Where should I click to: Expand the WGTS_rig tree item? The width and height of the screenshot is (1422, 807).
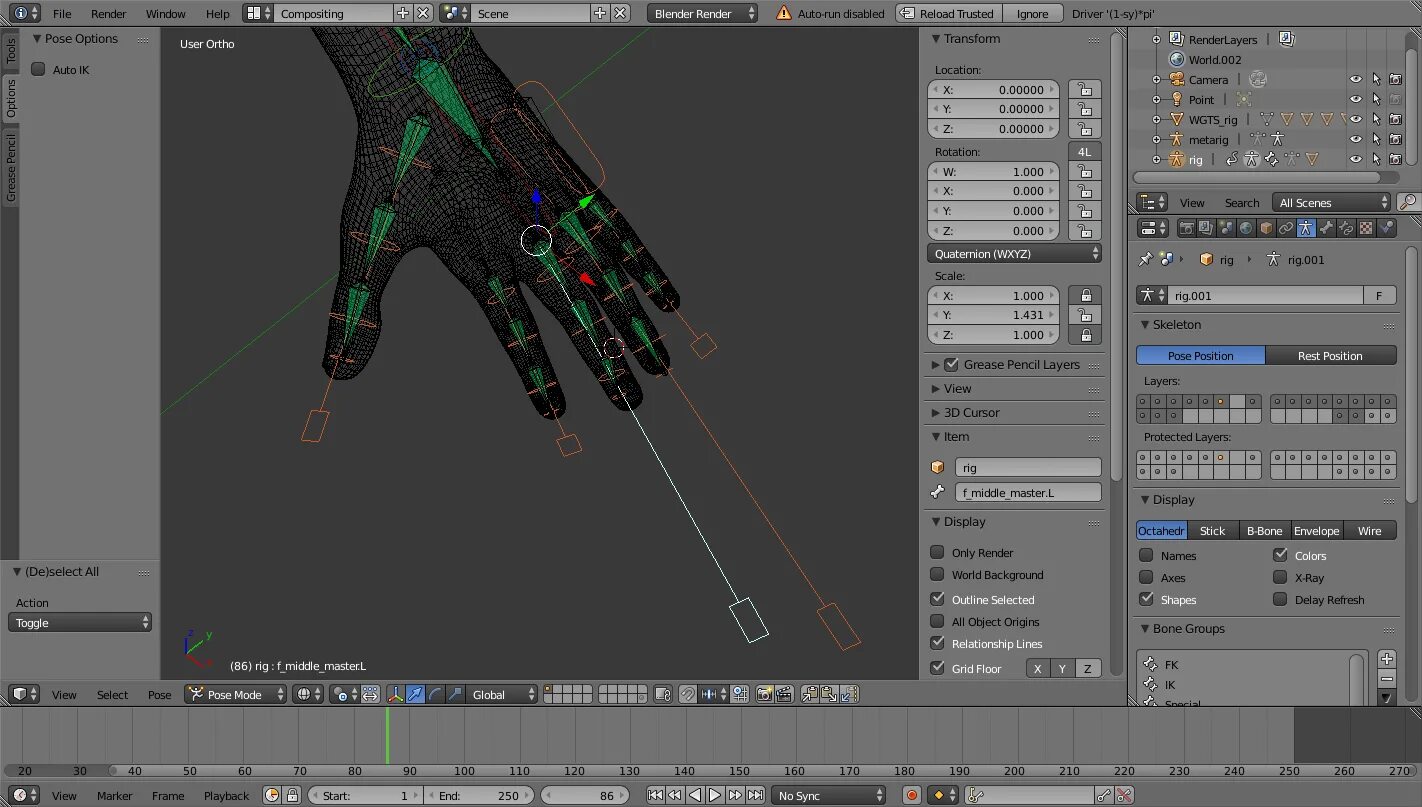pyautogui.click(x=1156, y=119)
